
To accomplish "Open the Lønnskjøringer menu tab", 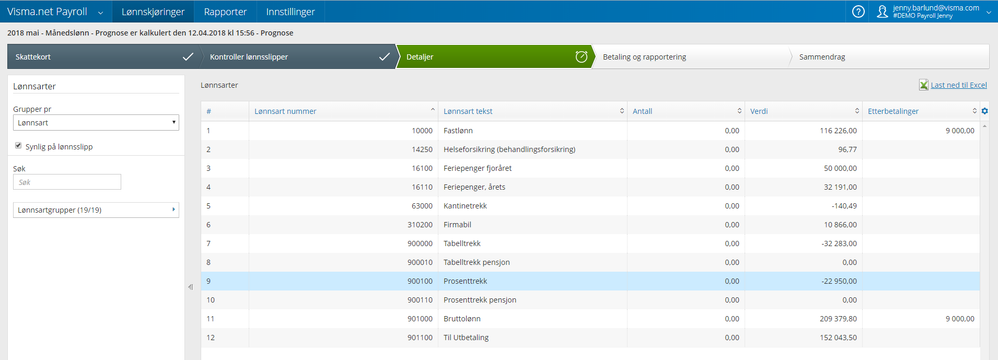I will pos(153,11).
